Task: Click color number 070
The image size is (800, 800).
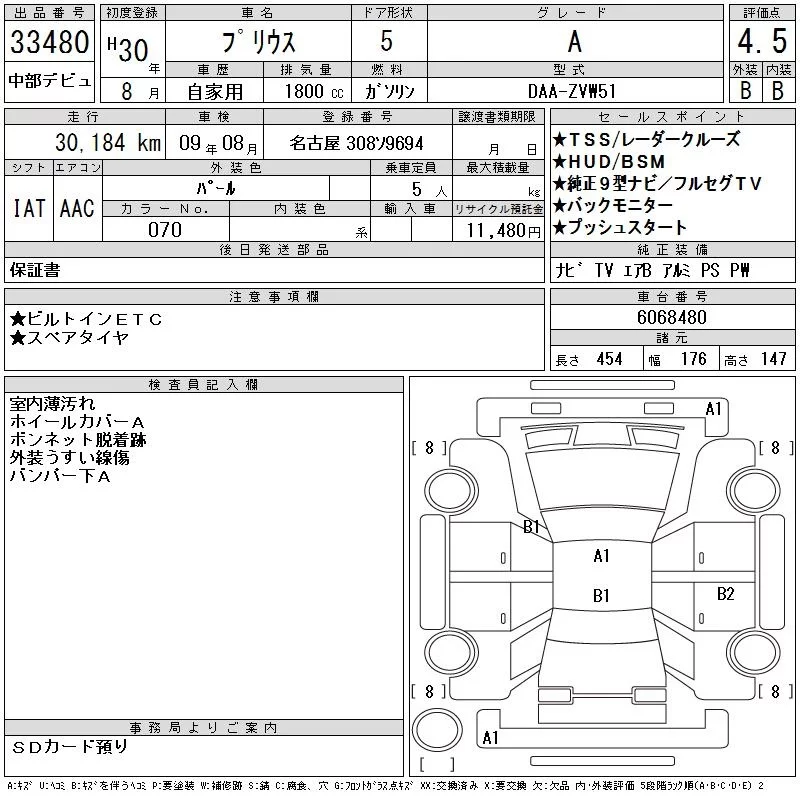Action: coord(165,230)
